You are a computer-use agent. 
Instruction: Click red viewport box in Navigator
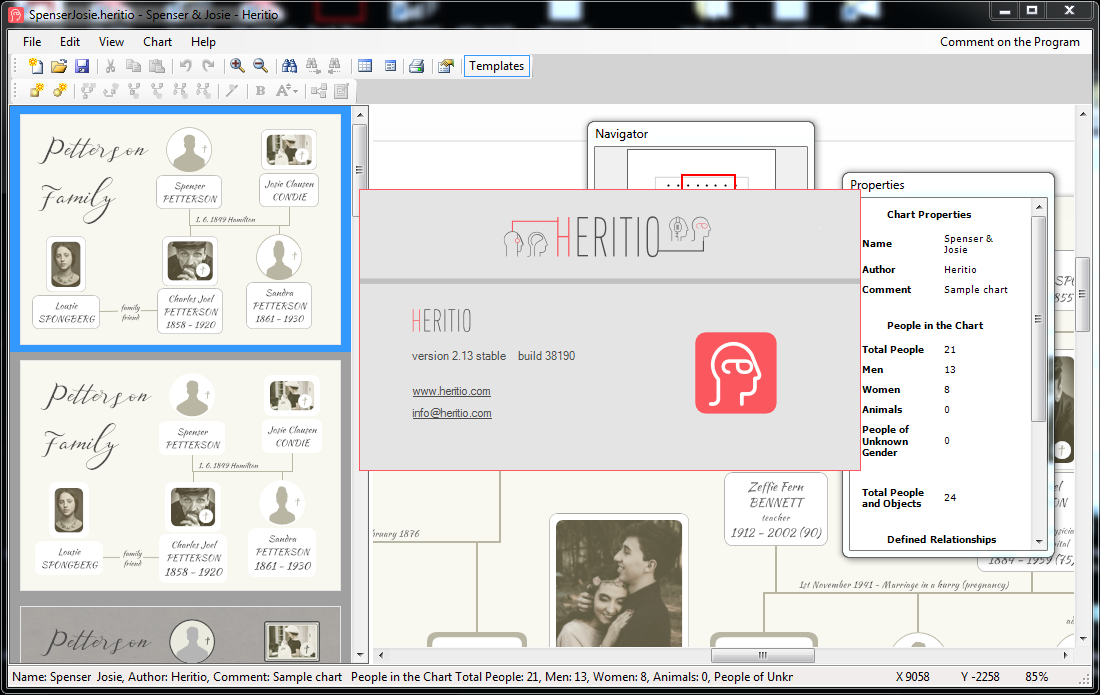[x=708, y=182]
